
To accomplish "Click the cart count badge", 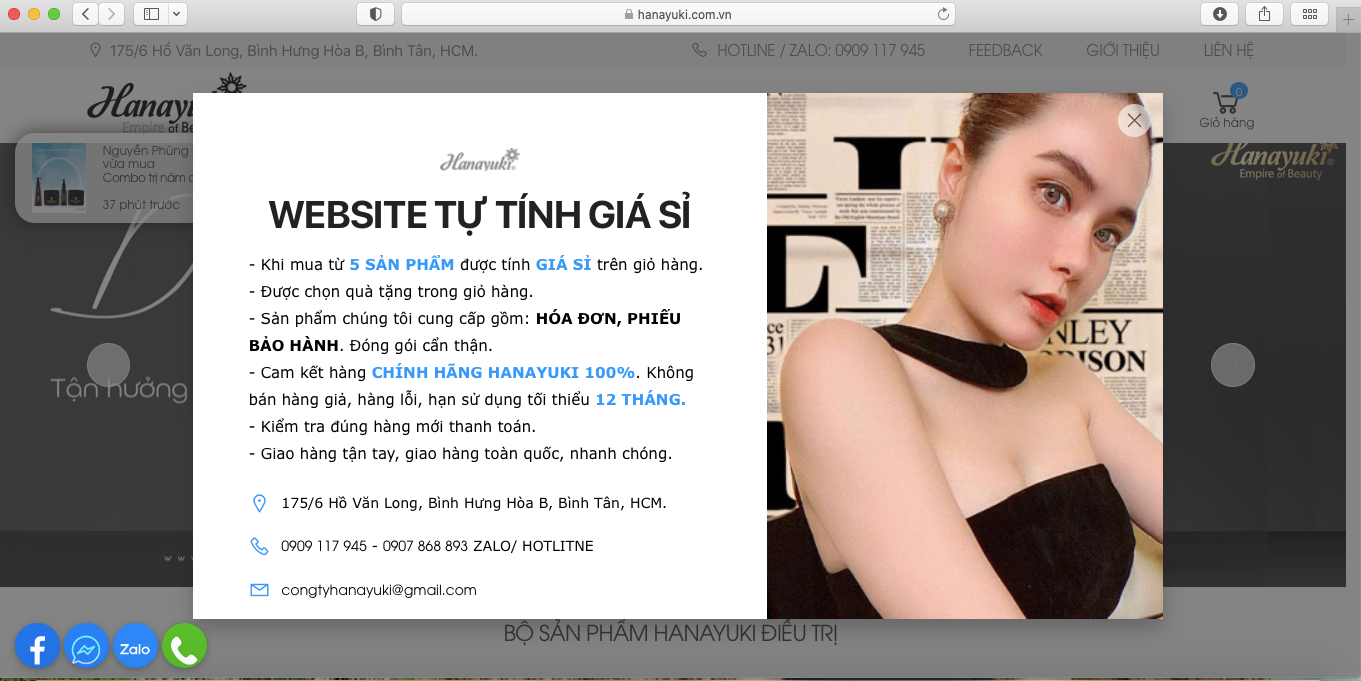I will pyautogui.click(x=1239, y=91).
